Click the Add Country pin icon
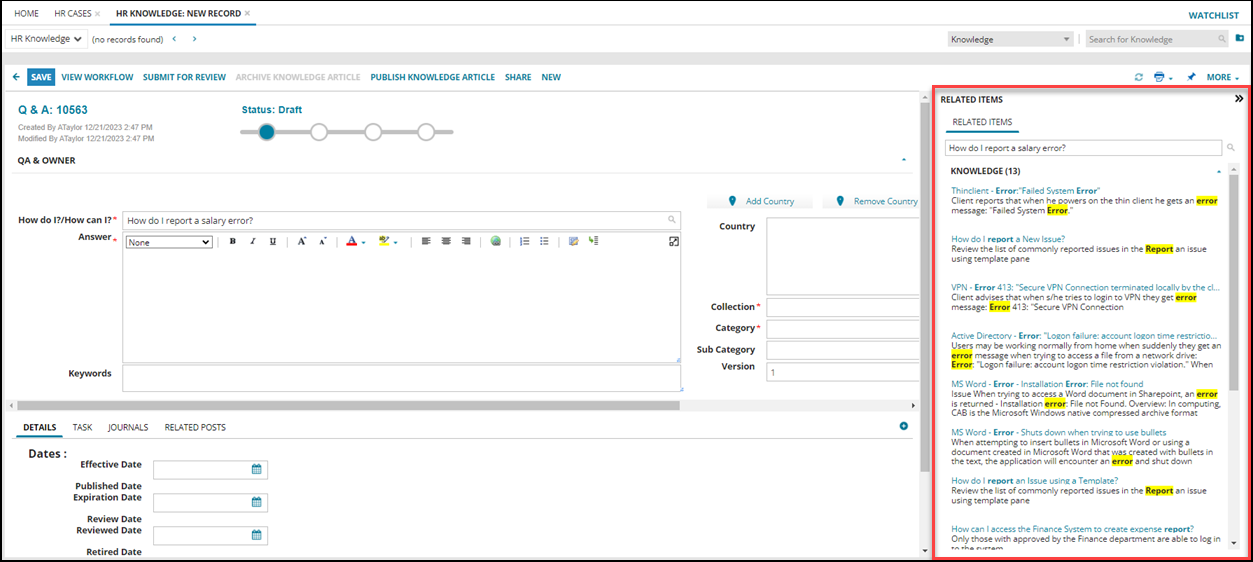Viewport: 1253px width, 562px height. pos(733,201)
